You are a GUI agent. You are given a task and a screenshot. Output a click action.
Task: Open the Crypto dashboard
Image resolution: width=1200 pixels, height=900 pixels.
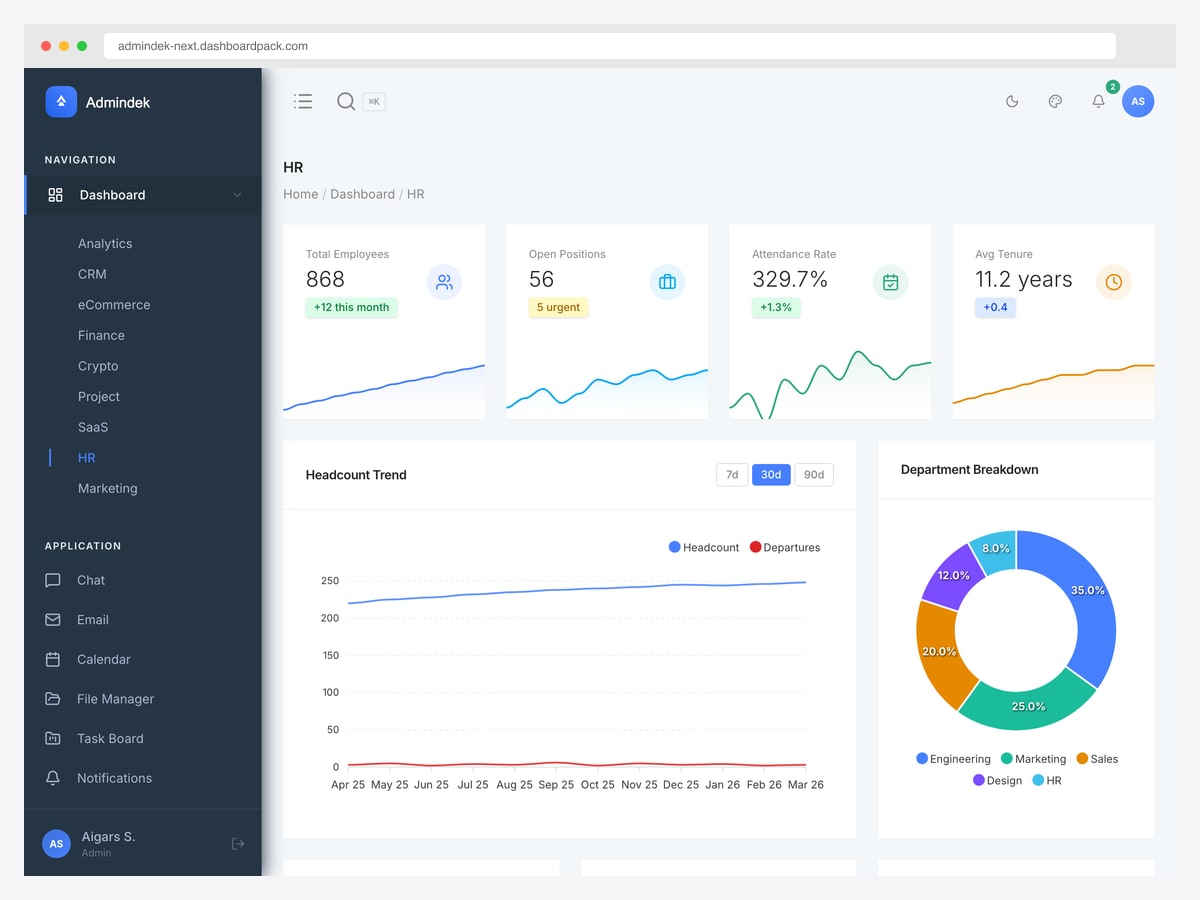coord(98,366)
